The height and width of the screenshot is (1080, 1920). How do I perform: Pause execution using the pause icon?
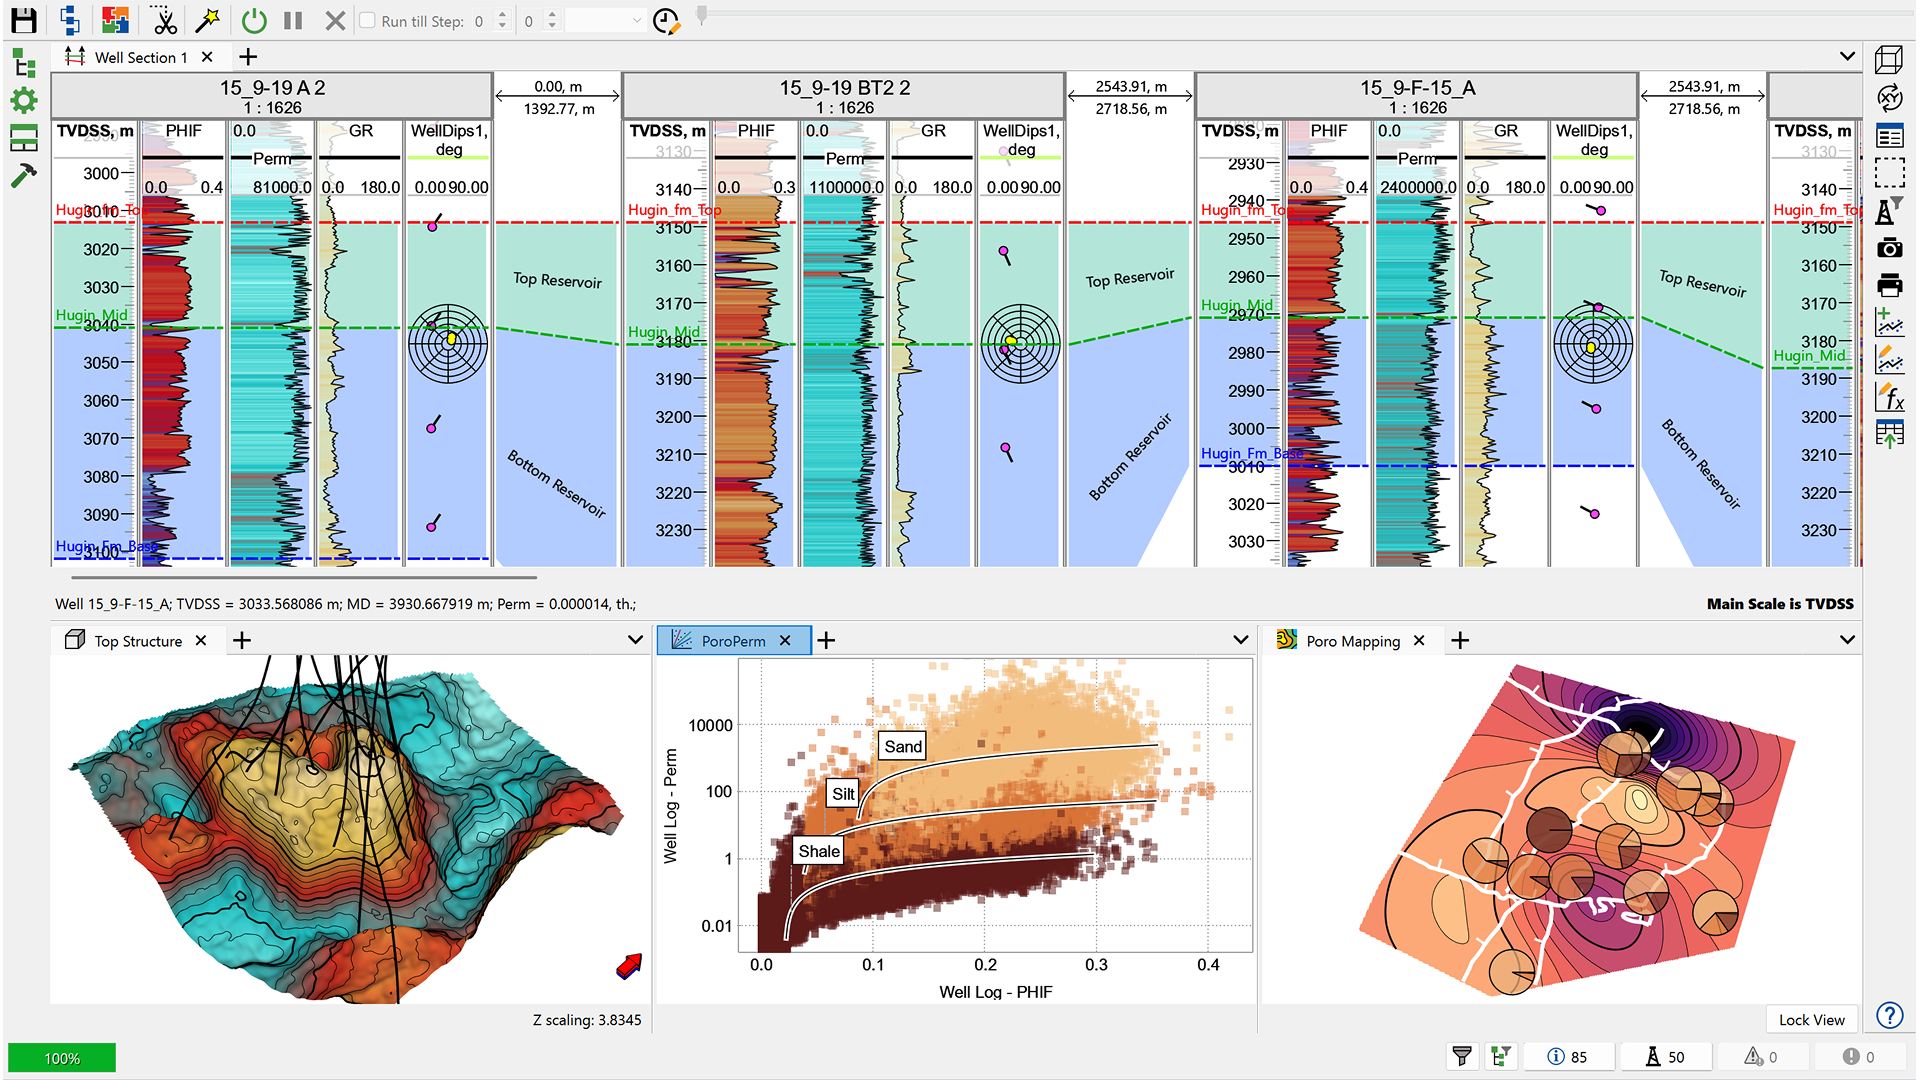[293, 20]
